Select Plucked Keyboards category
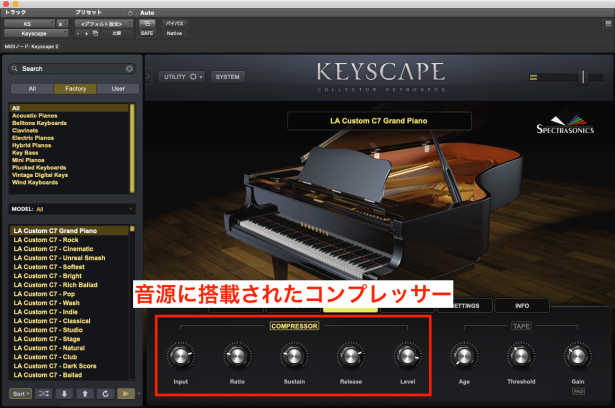 pyautogui.click(x=39, y=168)
